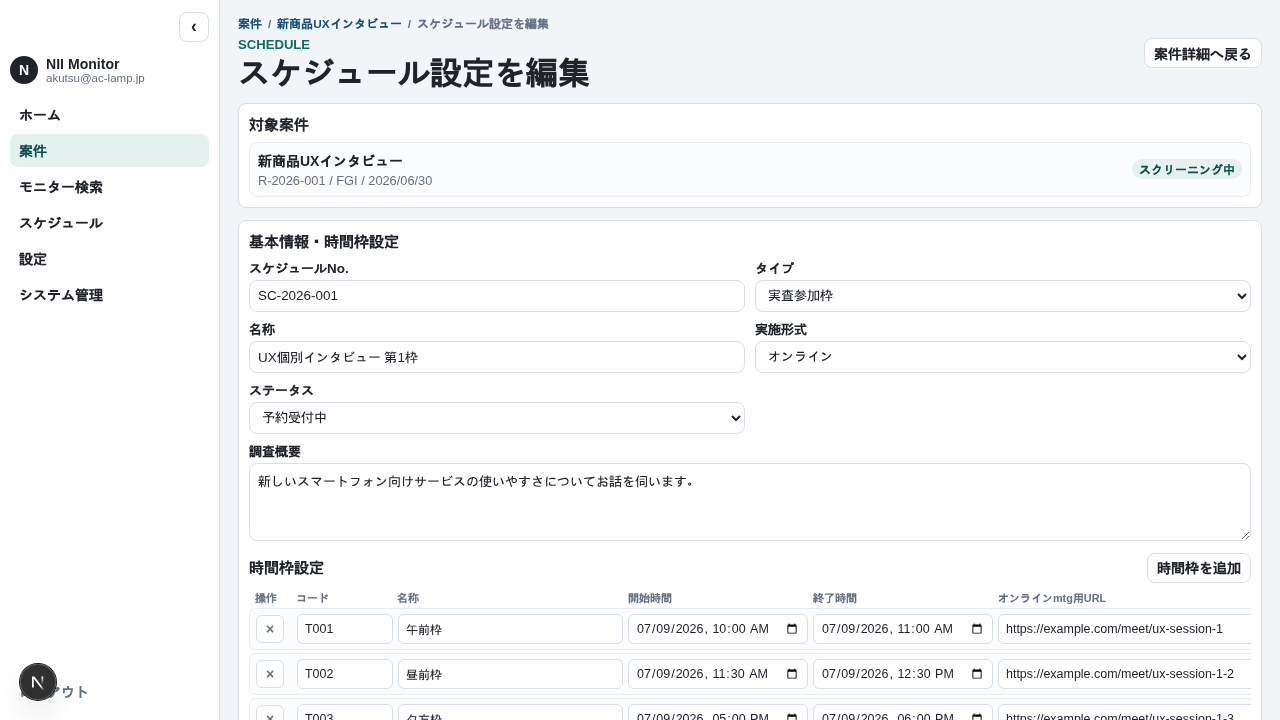Open calendar picker for T001 end time
This screenshot has width=1280, height=720.
977,629
